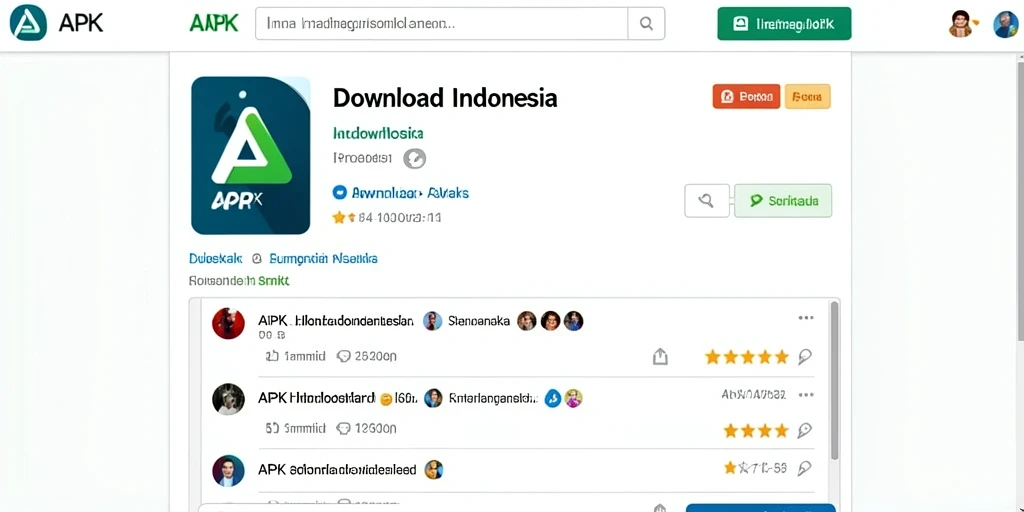This screenshot has height=512, width=1024.
Task: Focus the header search input field
Action: tap(441, 24)
